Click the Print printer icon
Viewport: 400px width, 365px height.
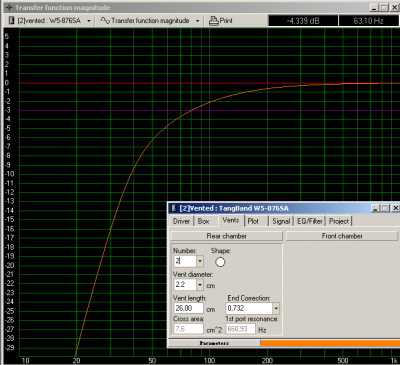click(x=213, y=21)
